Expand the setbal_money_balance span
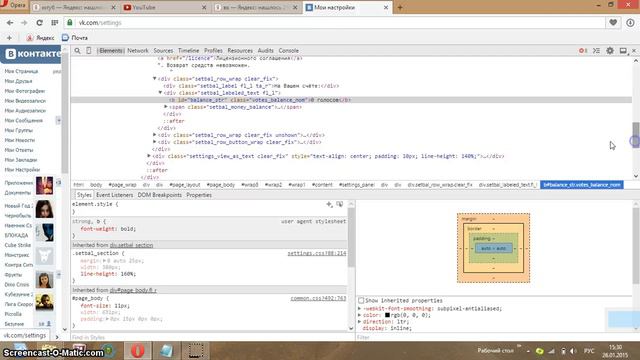This screenshot has height=360, width=640. 166,107
